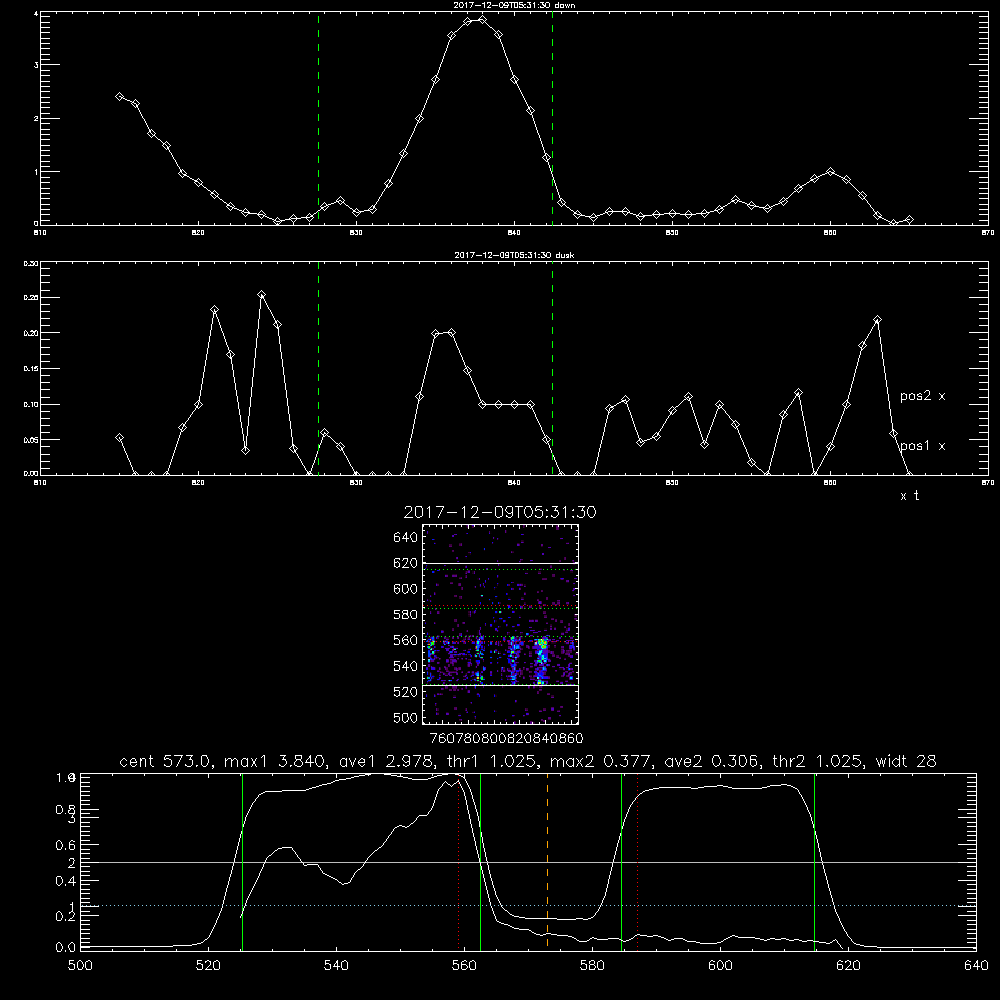Click the y-axis label 520 beside the spectrogram

click(406, 692)
